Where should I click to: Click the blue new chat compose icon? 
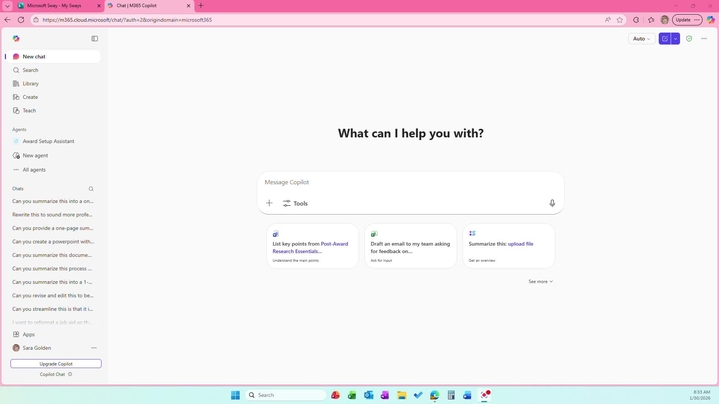(x=665, y=39)
